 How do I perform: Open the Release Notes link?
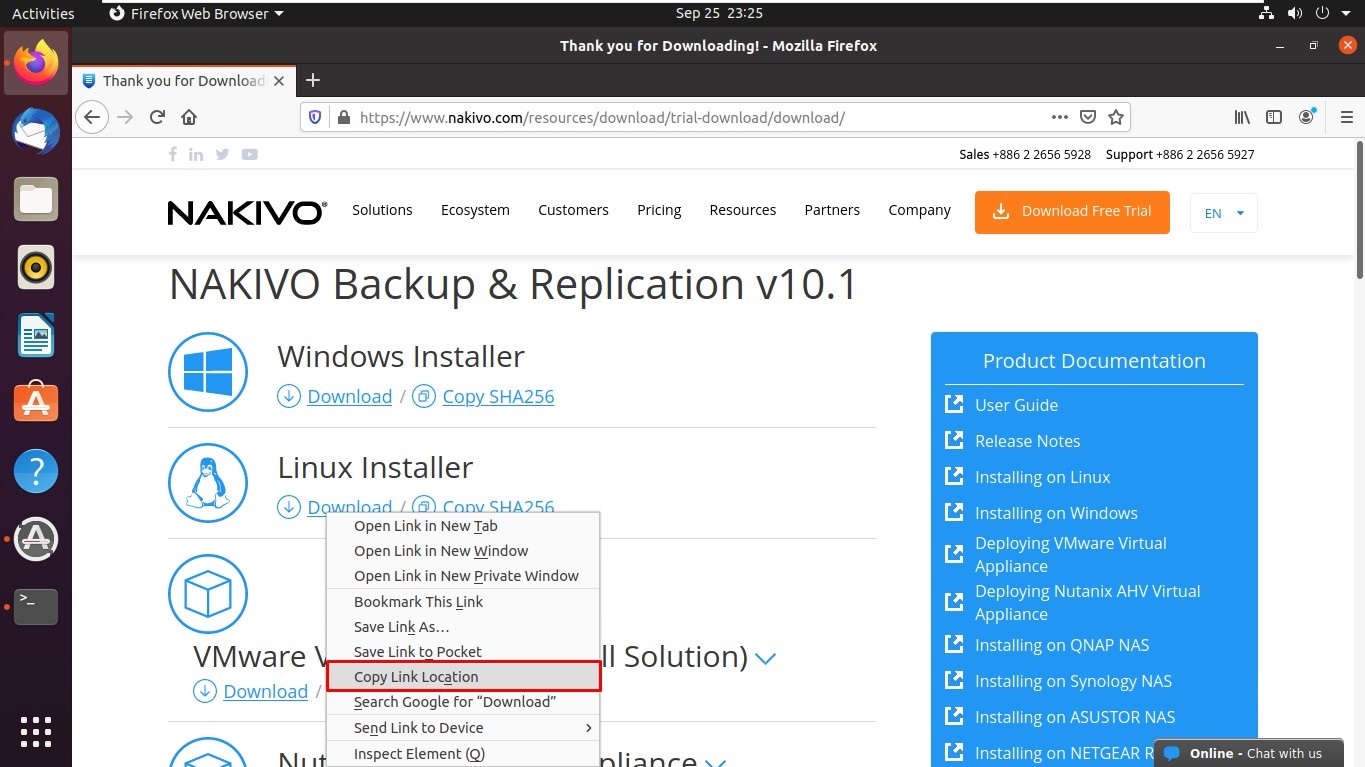[x=1027, y=441]
